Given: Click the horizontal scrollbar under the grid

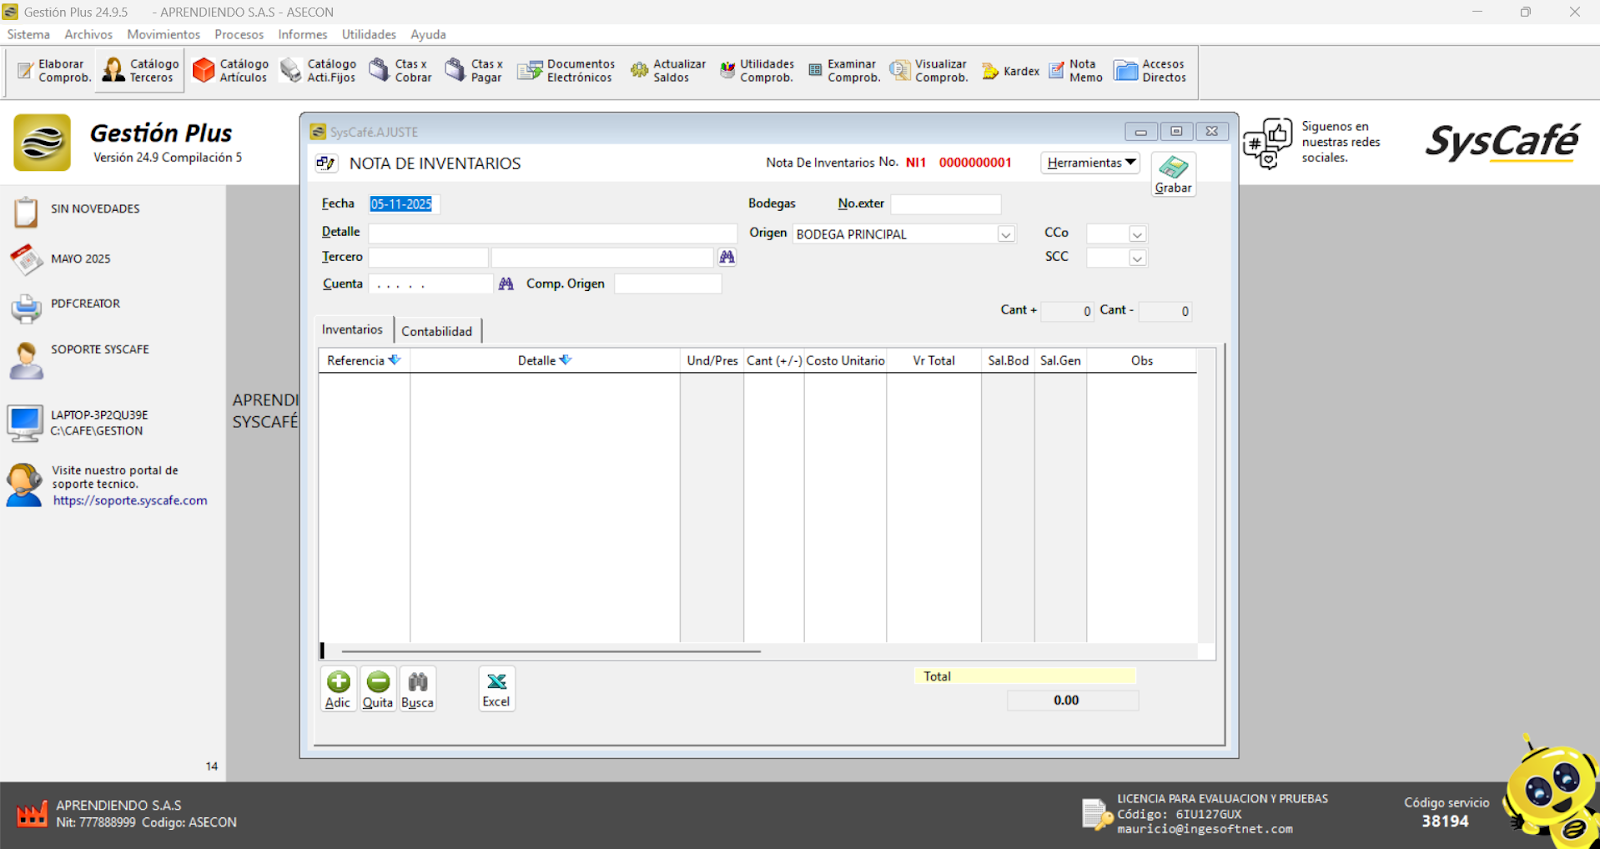Looking at the screenshot, I should pyautogui.click(x=550, y=651).
